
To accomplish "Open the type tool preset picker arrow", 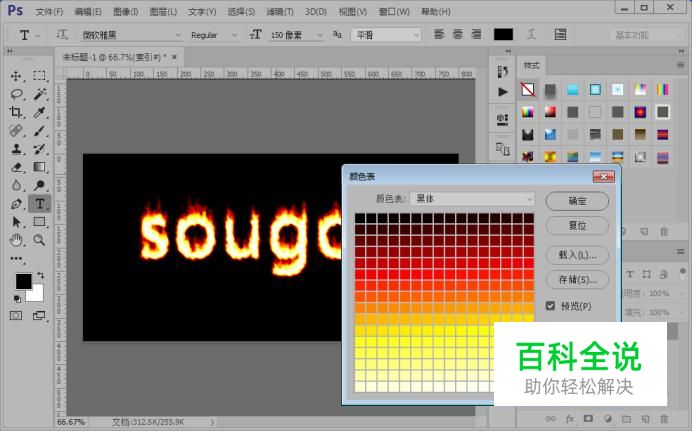I will [38, 35].
